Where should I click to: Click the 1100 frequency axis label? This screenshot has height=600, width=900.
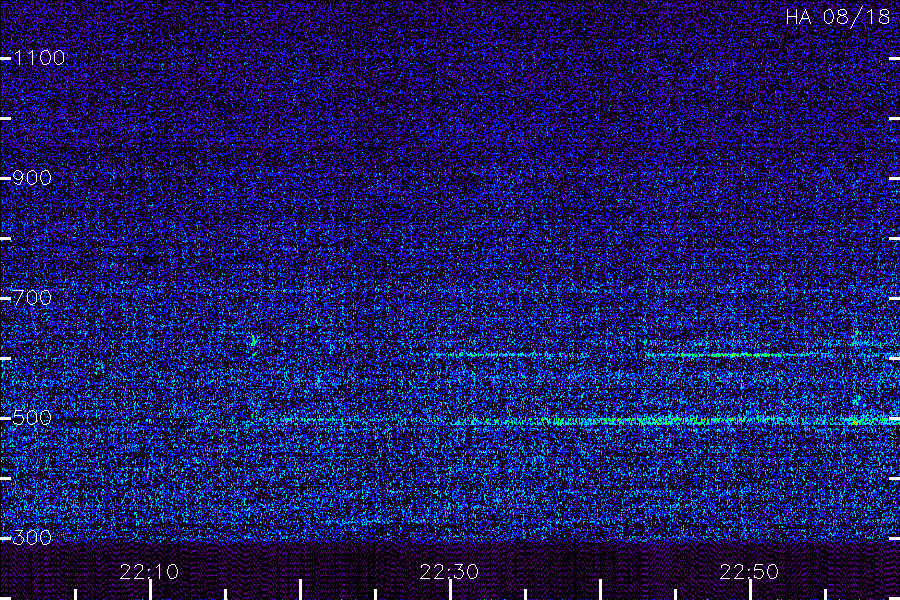click(39, 57)
